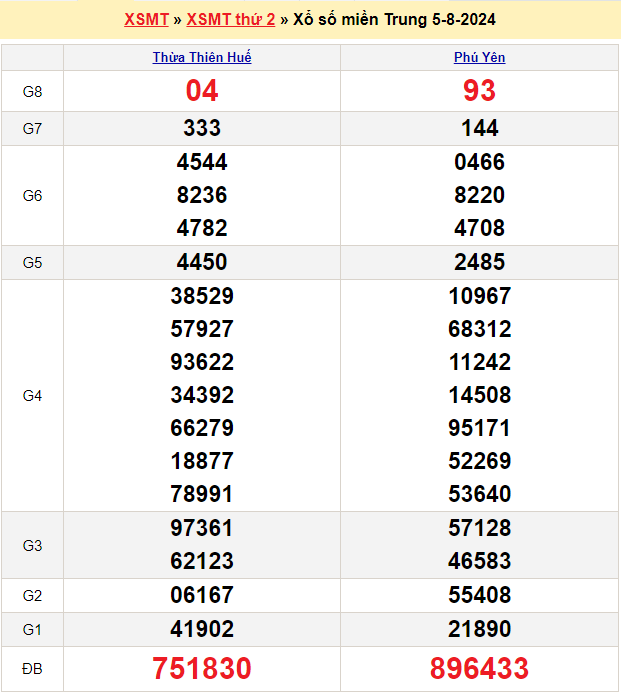Select the G7 result 333

pyautogui.click(x=202, y=128)
